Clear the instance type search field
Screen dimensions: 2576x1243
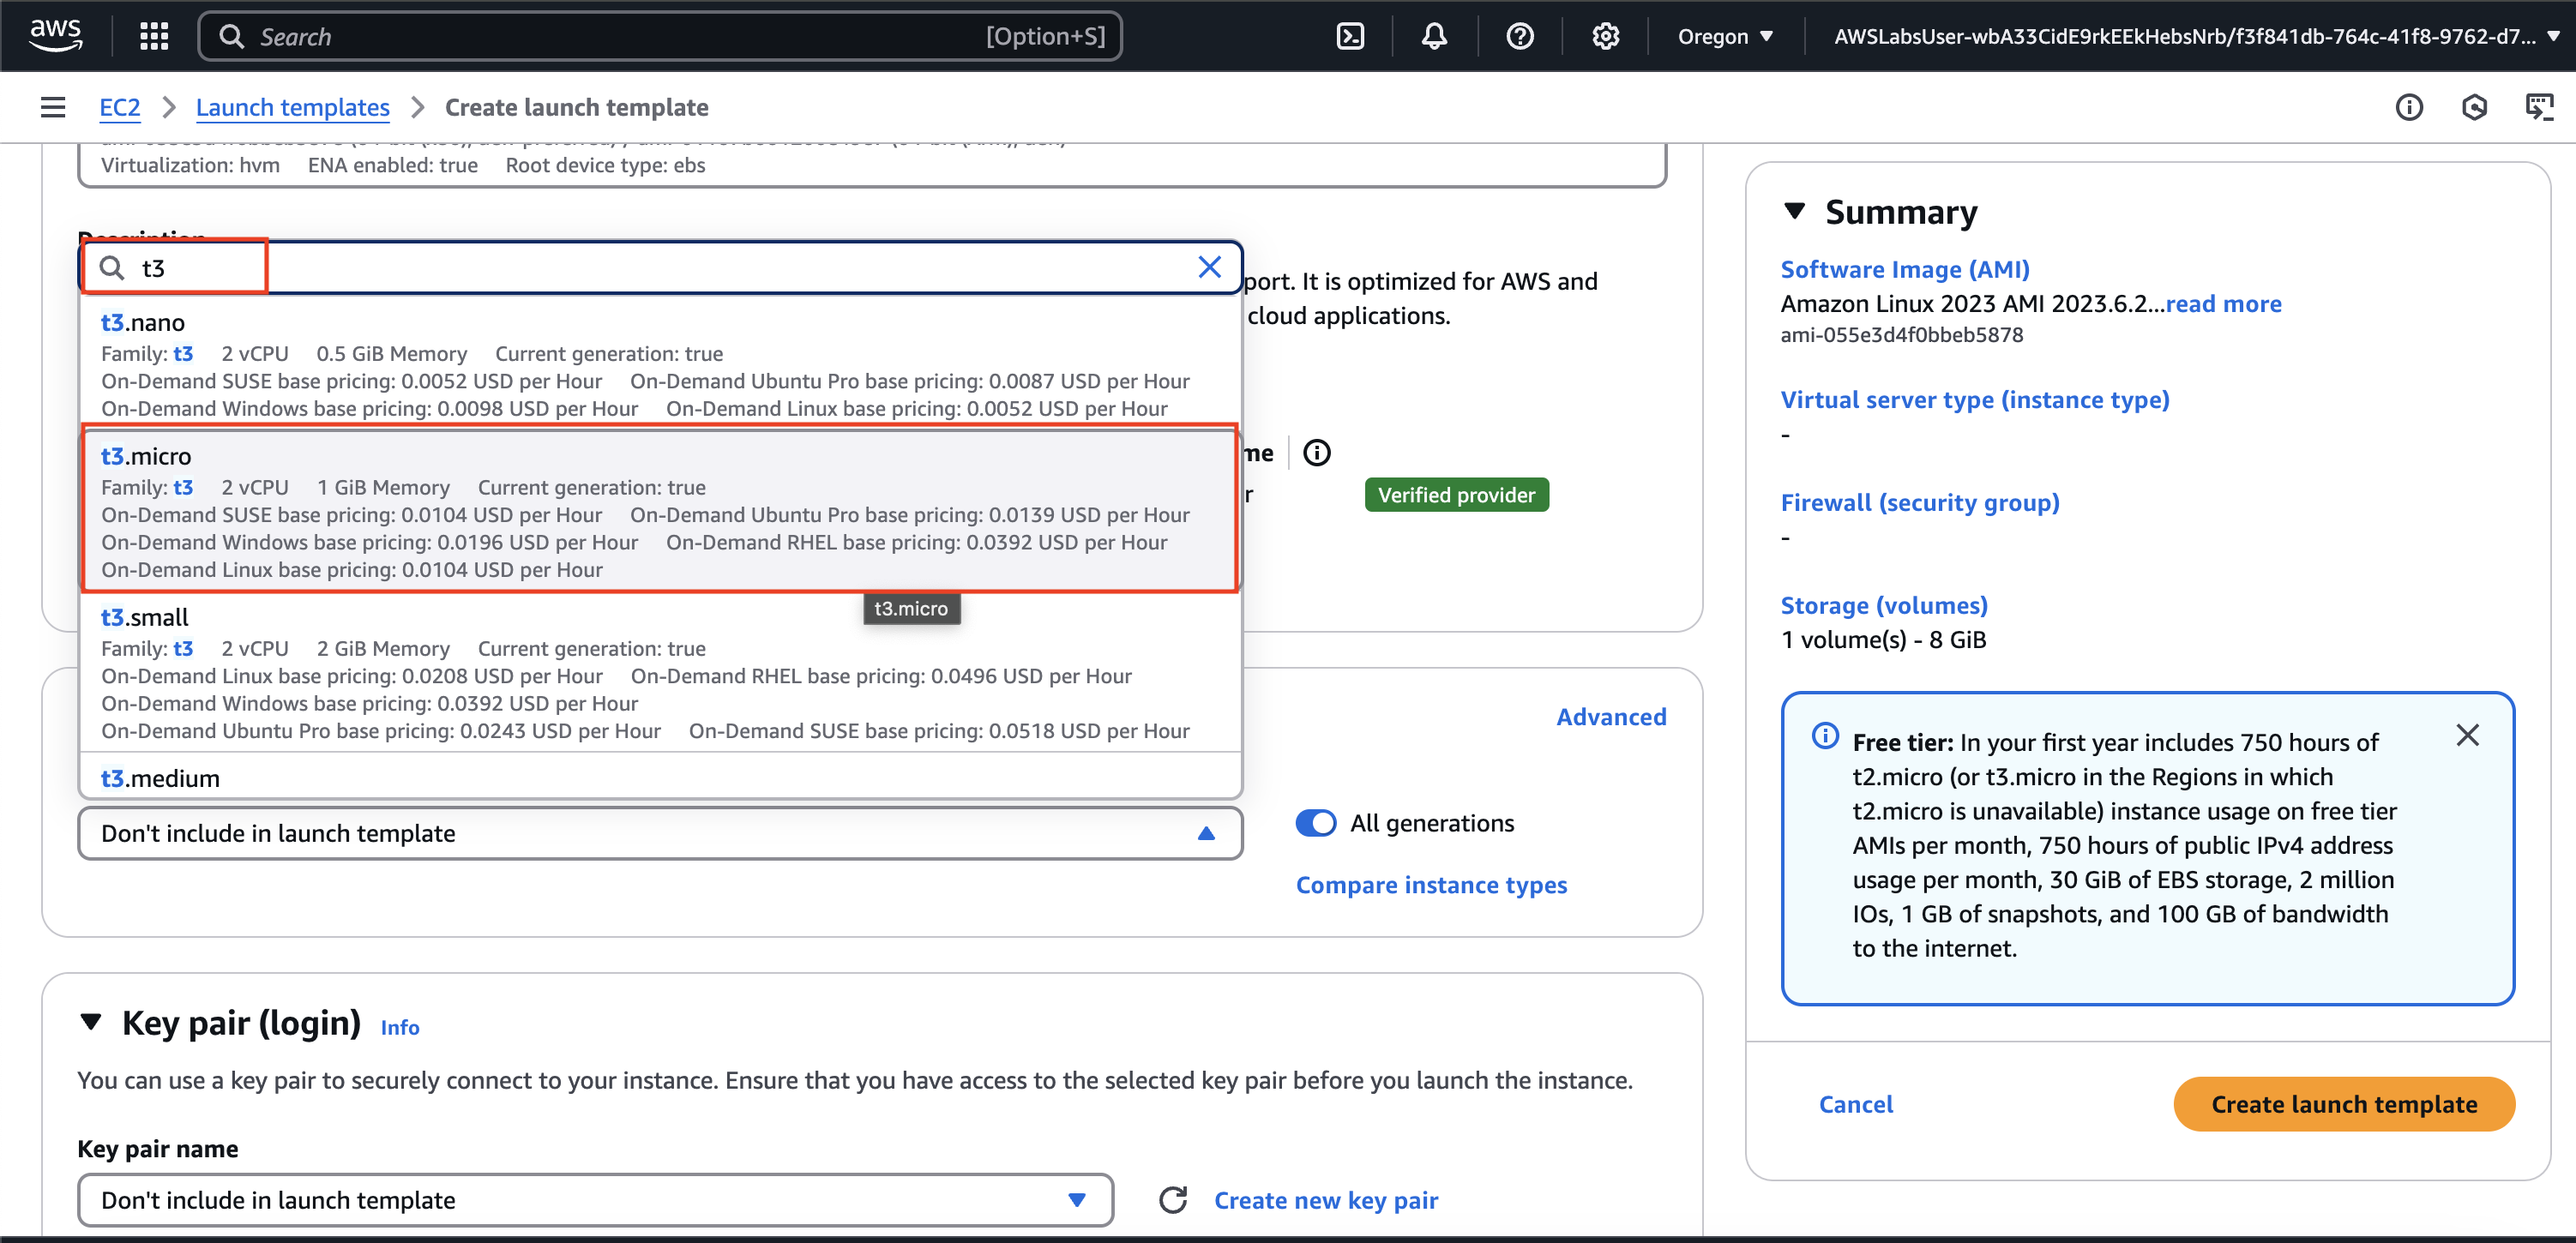pyautogui.click(x=1209, y=267)
